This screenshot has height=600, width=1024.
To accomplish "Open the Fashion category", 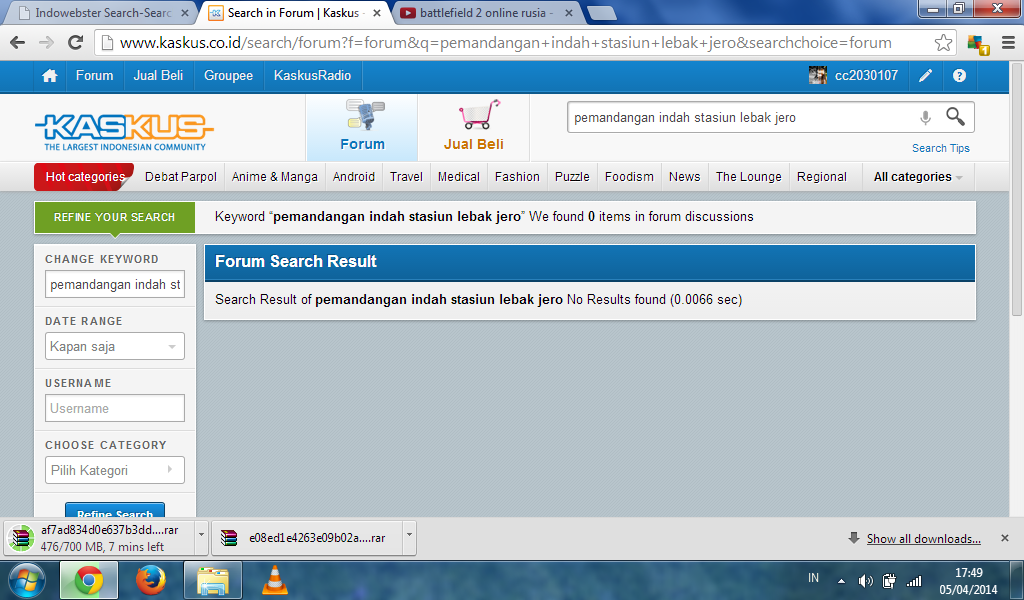I will tap(517, 177).
